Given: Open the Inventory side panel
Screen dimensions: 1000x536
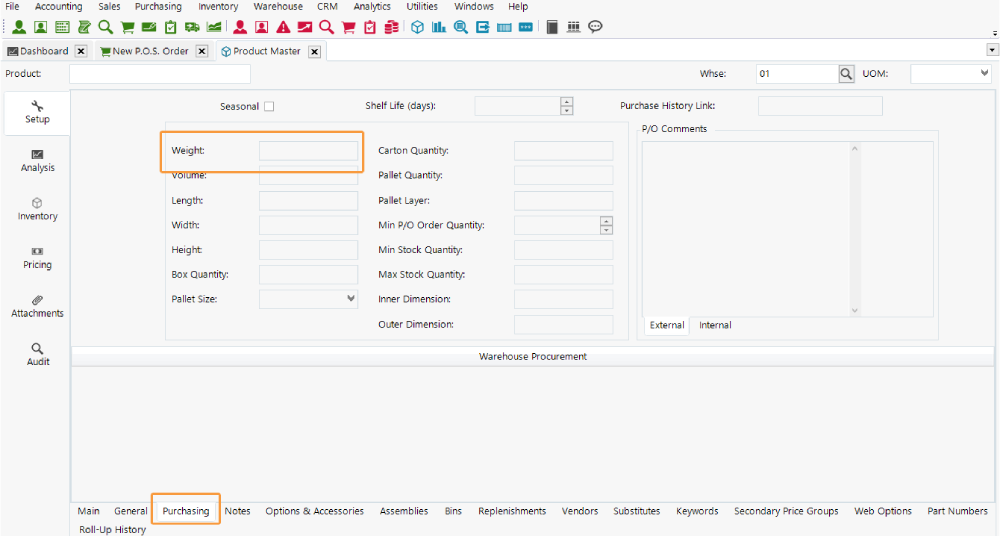Looking at the screenshot, I should [x=38, y=209].
